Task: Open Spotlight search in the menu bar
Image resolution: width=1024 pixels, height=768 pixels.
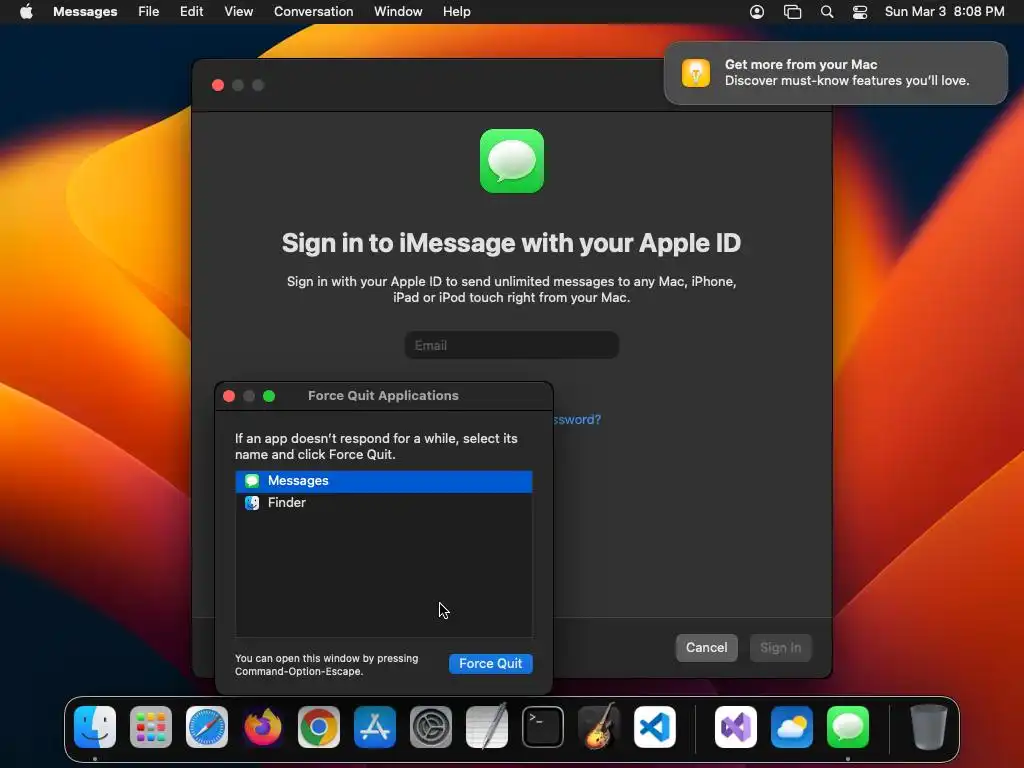Action: pos(827,12)
